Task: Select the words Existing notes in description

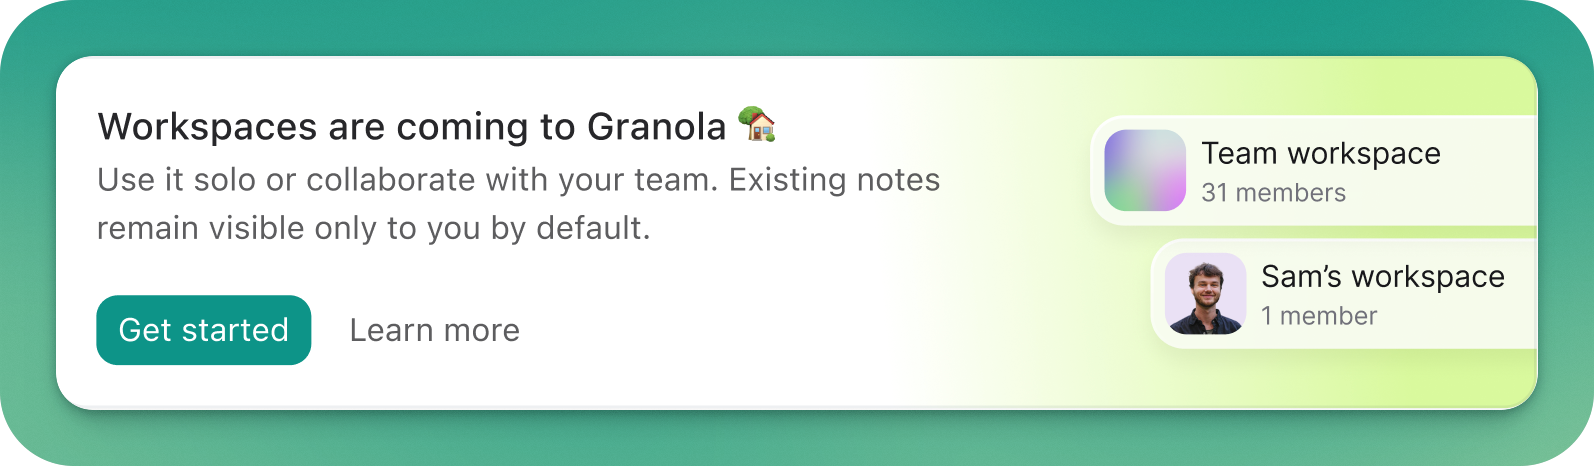Action: pyautogui.click(x=835, y=180)
